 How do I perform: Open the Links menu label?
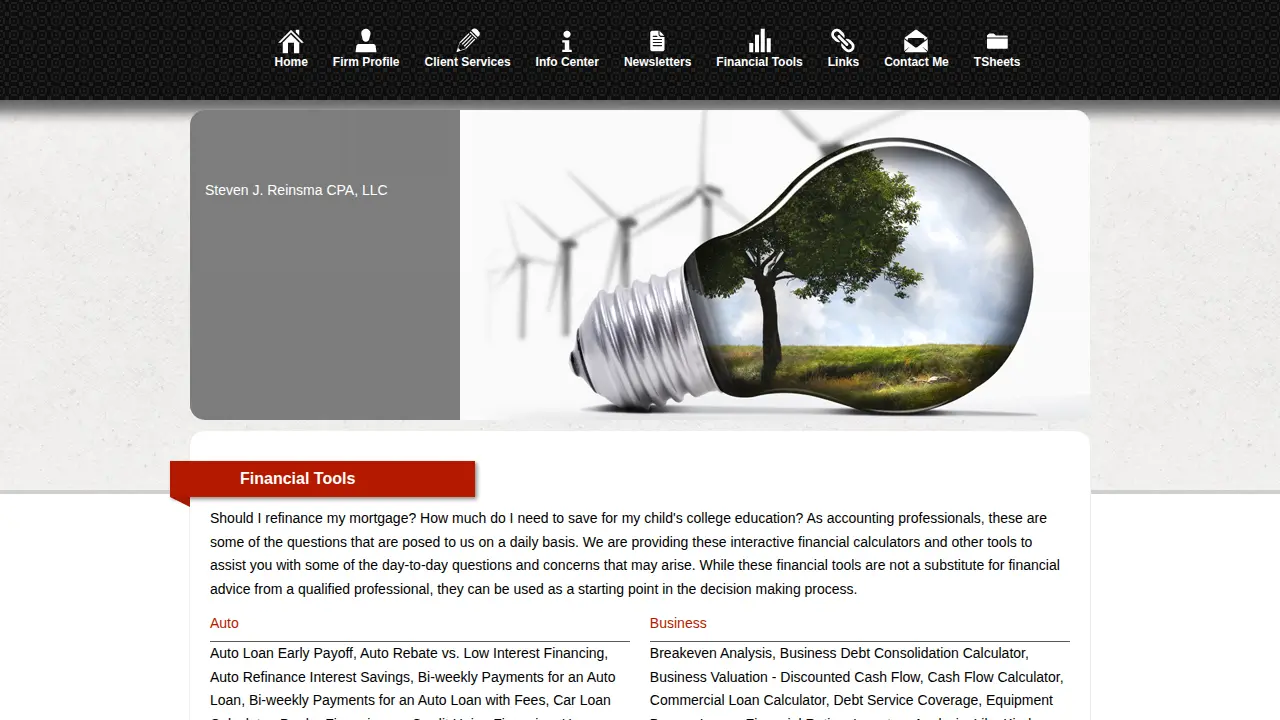point(843,62)
